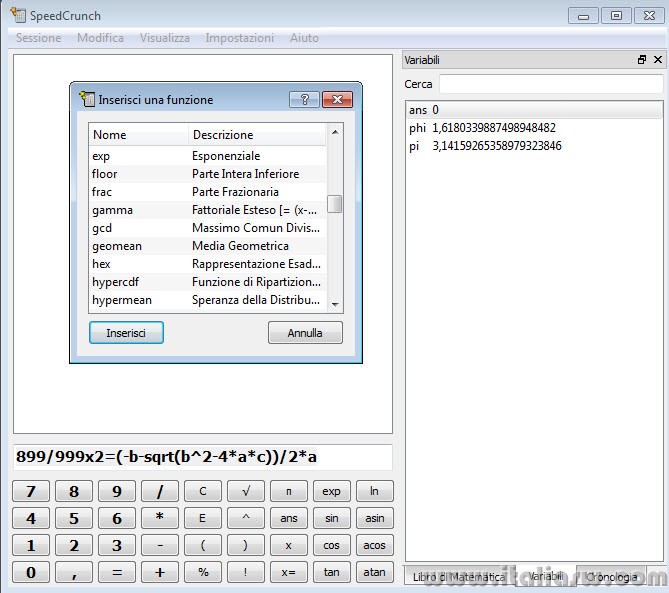669x593 pixels.
Task: Click digit 3 on keypad
Action: pos(117,545)
